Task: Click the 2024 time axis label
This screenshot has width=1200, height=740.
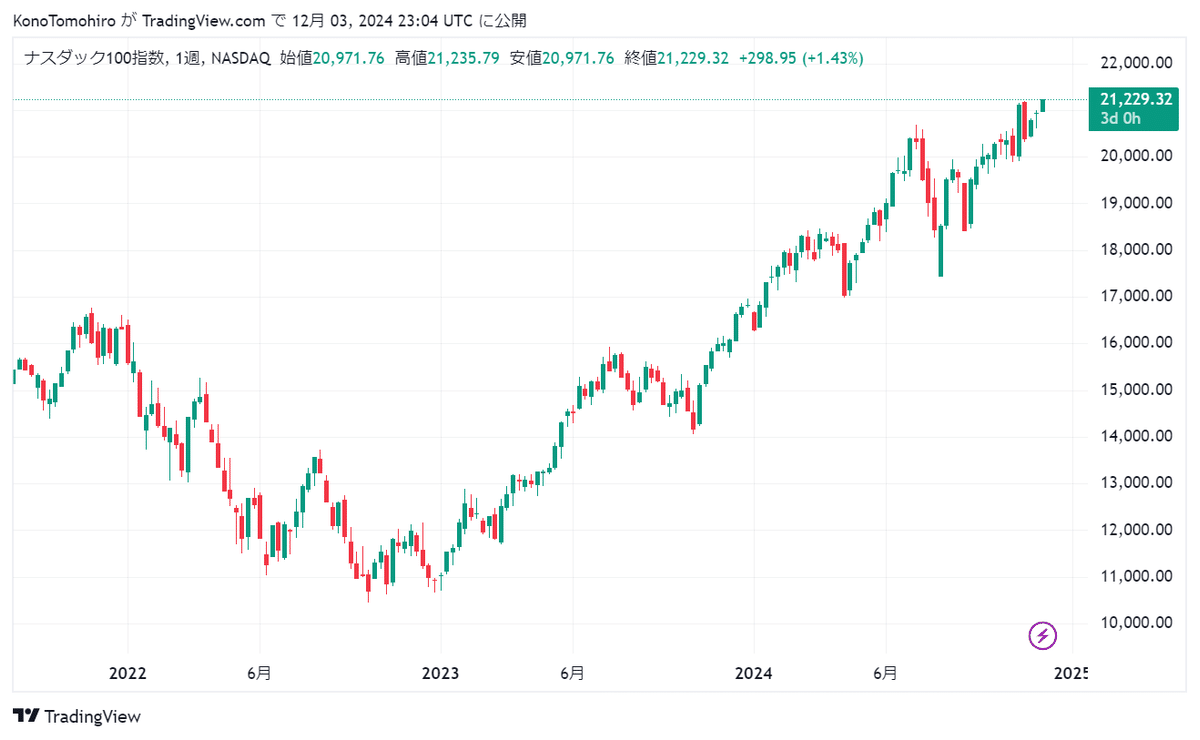Action: [754, 673]
